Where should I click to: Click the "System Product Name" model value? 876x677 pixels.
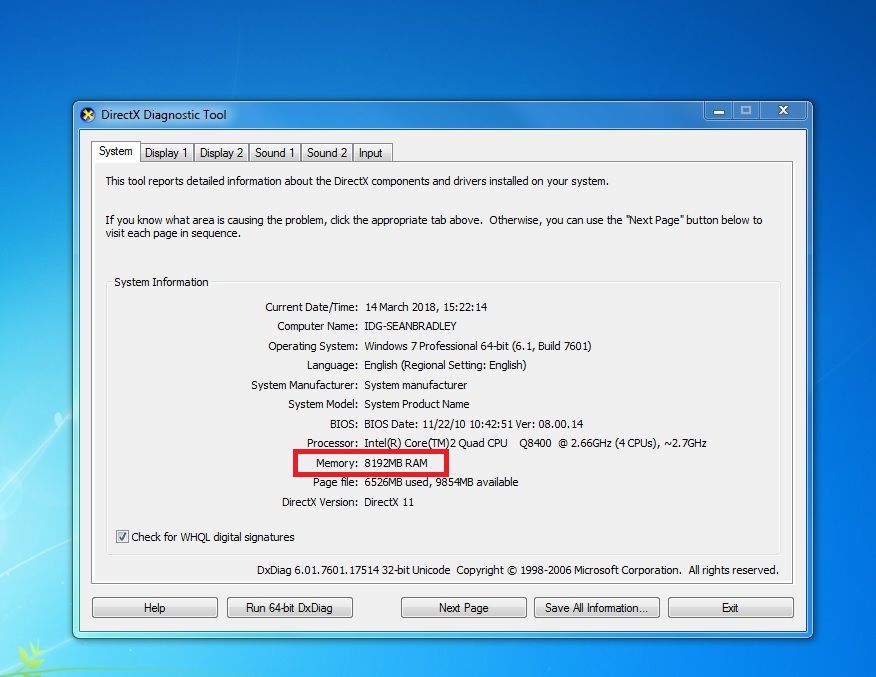[417, 404]
